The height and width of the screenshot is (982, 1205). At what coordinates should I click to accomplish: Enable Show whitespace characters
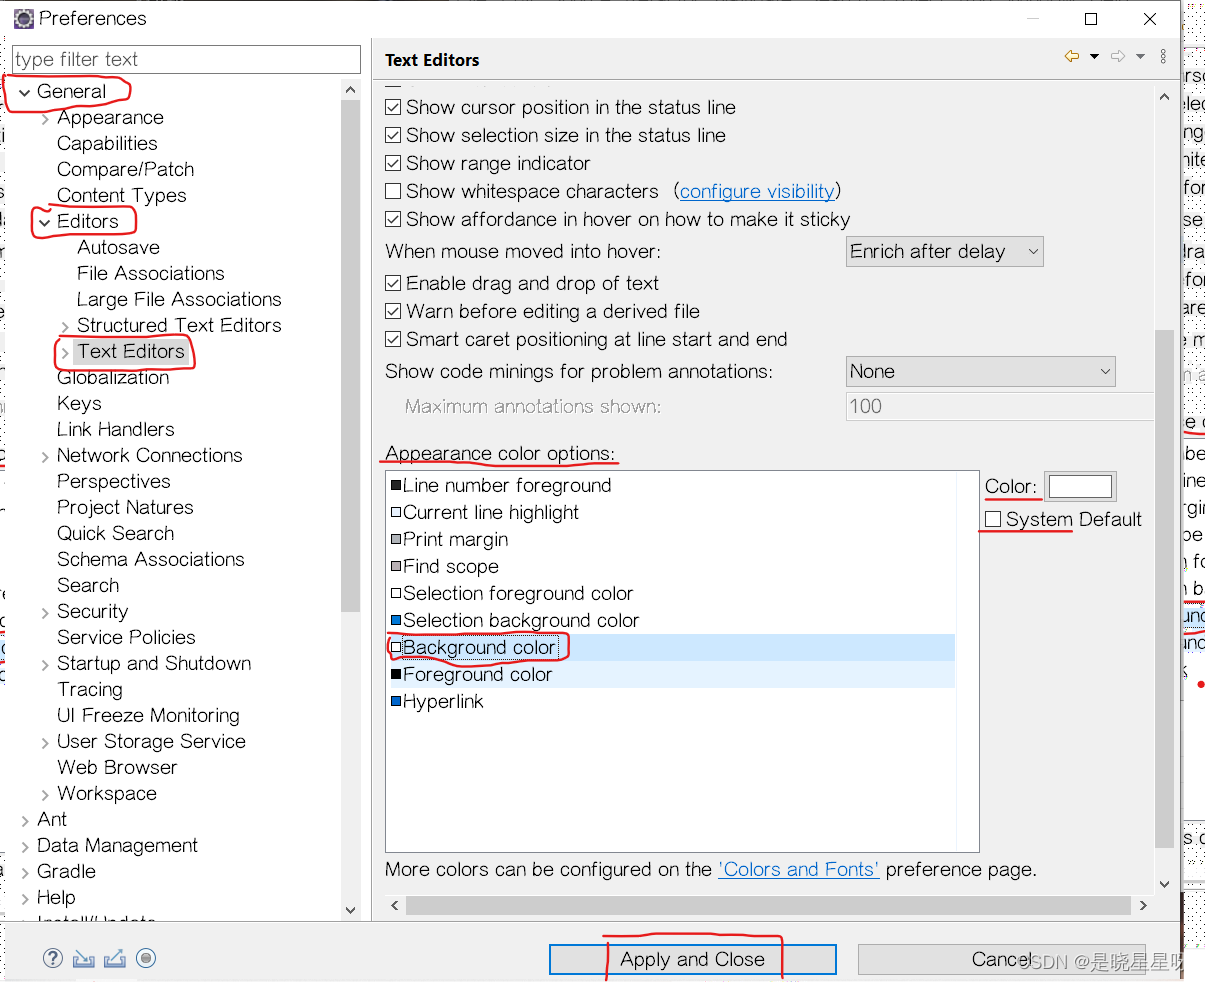[x=394, y=191]
